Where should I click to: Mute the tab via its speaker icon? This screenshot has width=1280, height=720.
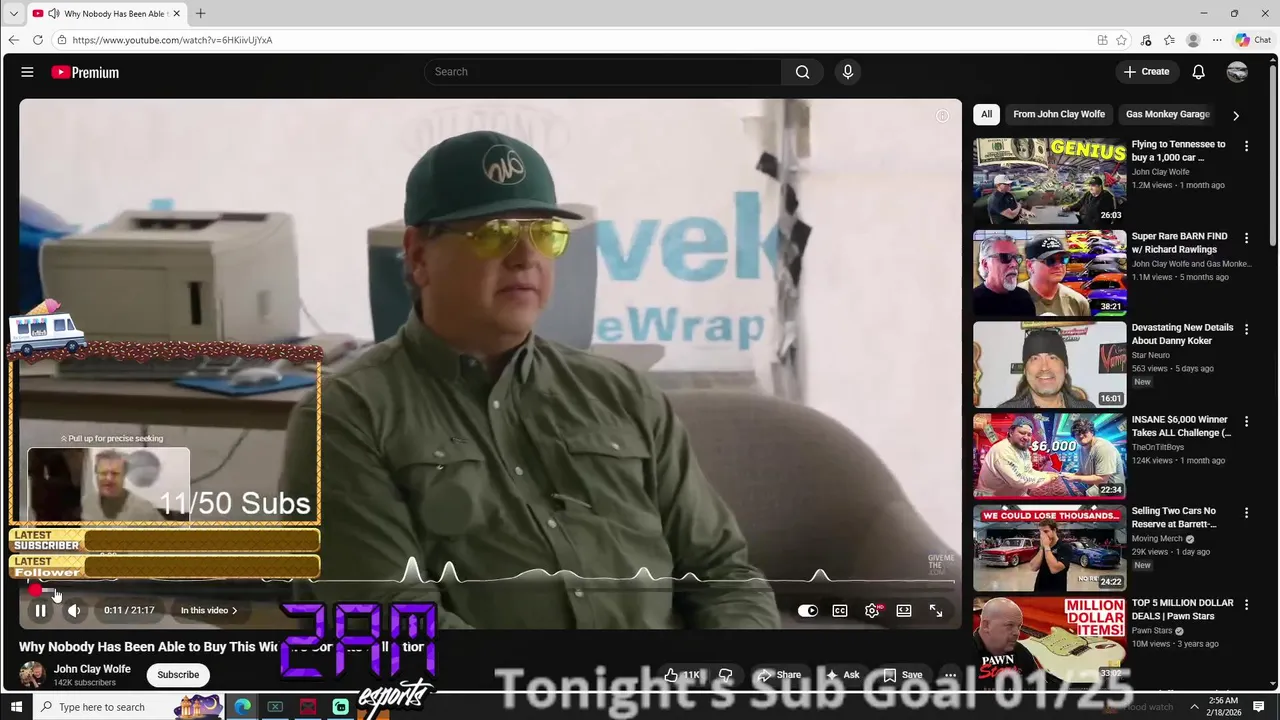pyautogui.click(x=53, y=14)
